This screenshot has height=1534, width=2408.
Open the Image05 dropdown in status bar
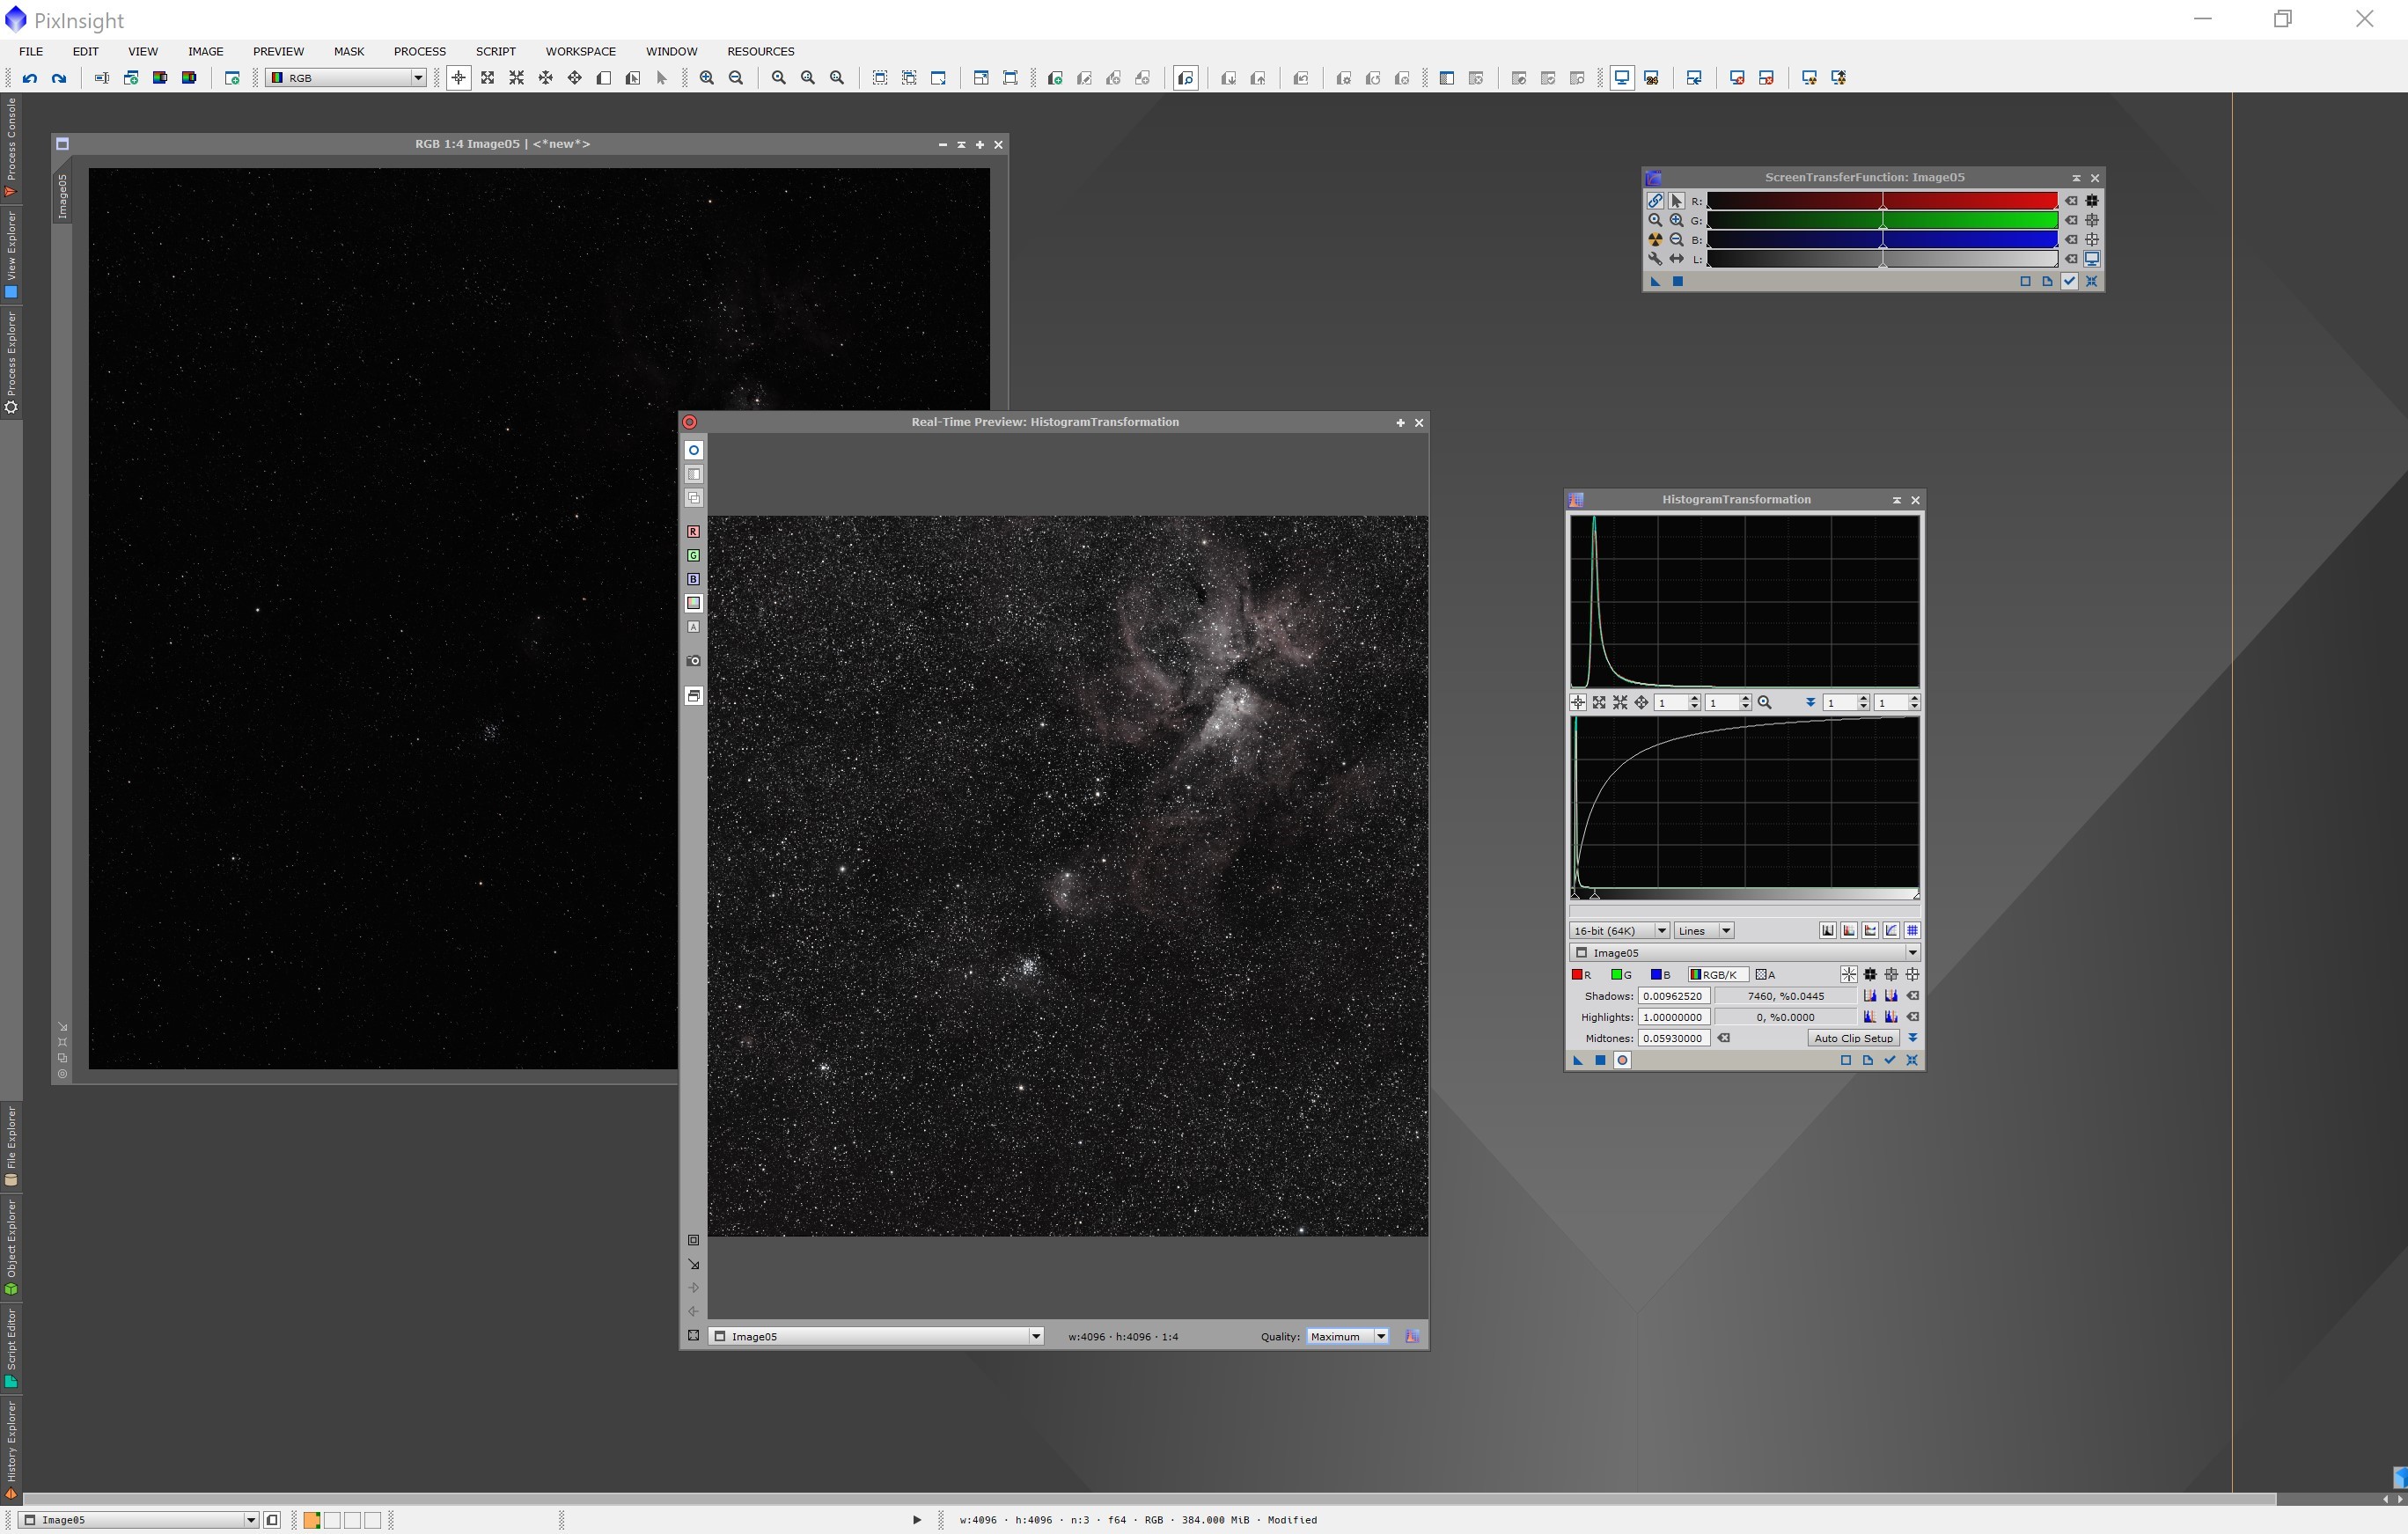[140, 1521]
